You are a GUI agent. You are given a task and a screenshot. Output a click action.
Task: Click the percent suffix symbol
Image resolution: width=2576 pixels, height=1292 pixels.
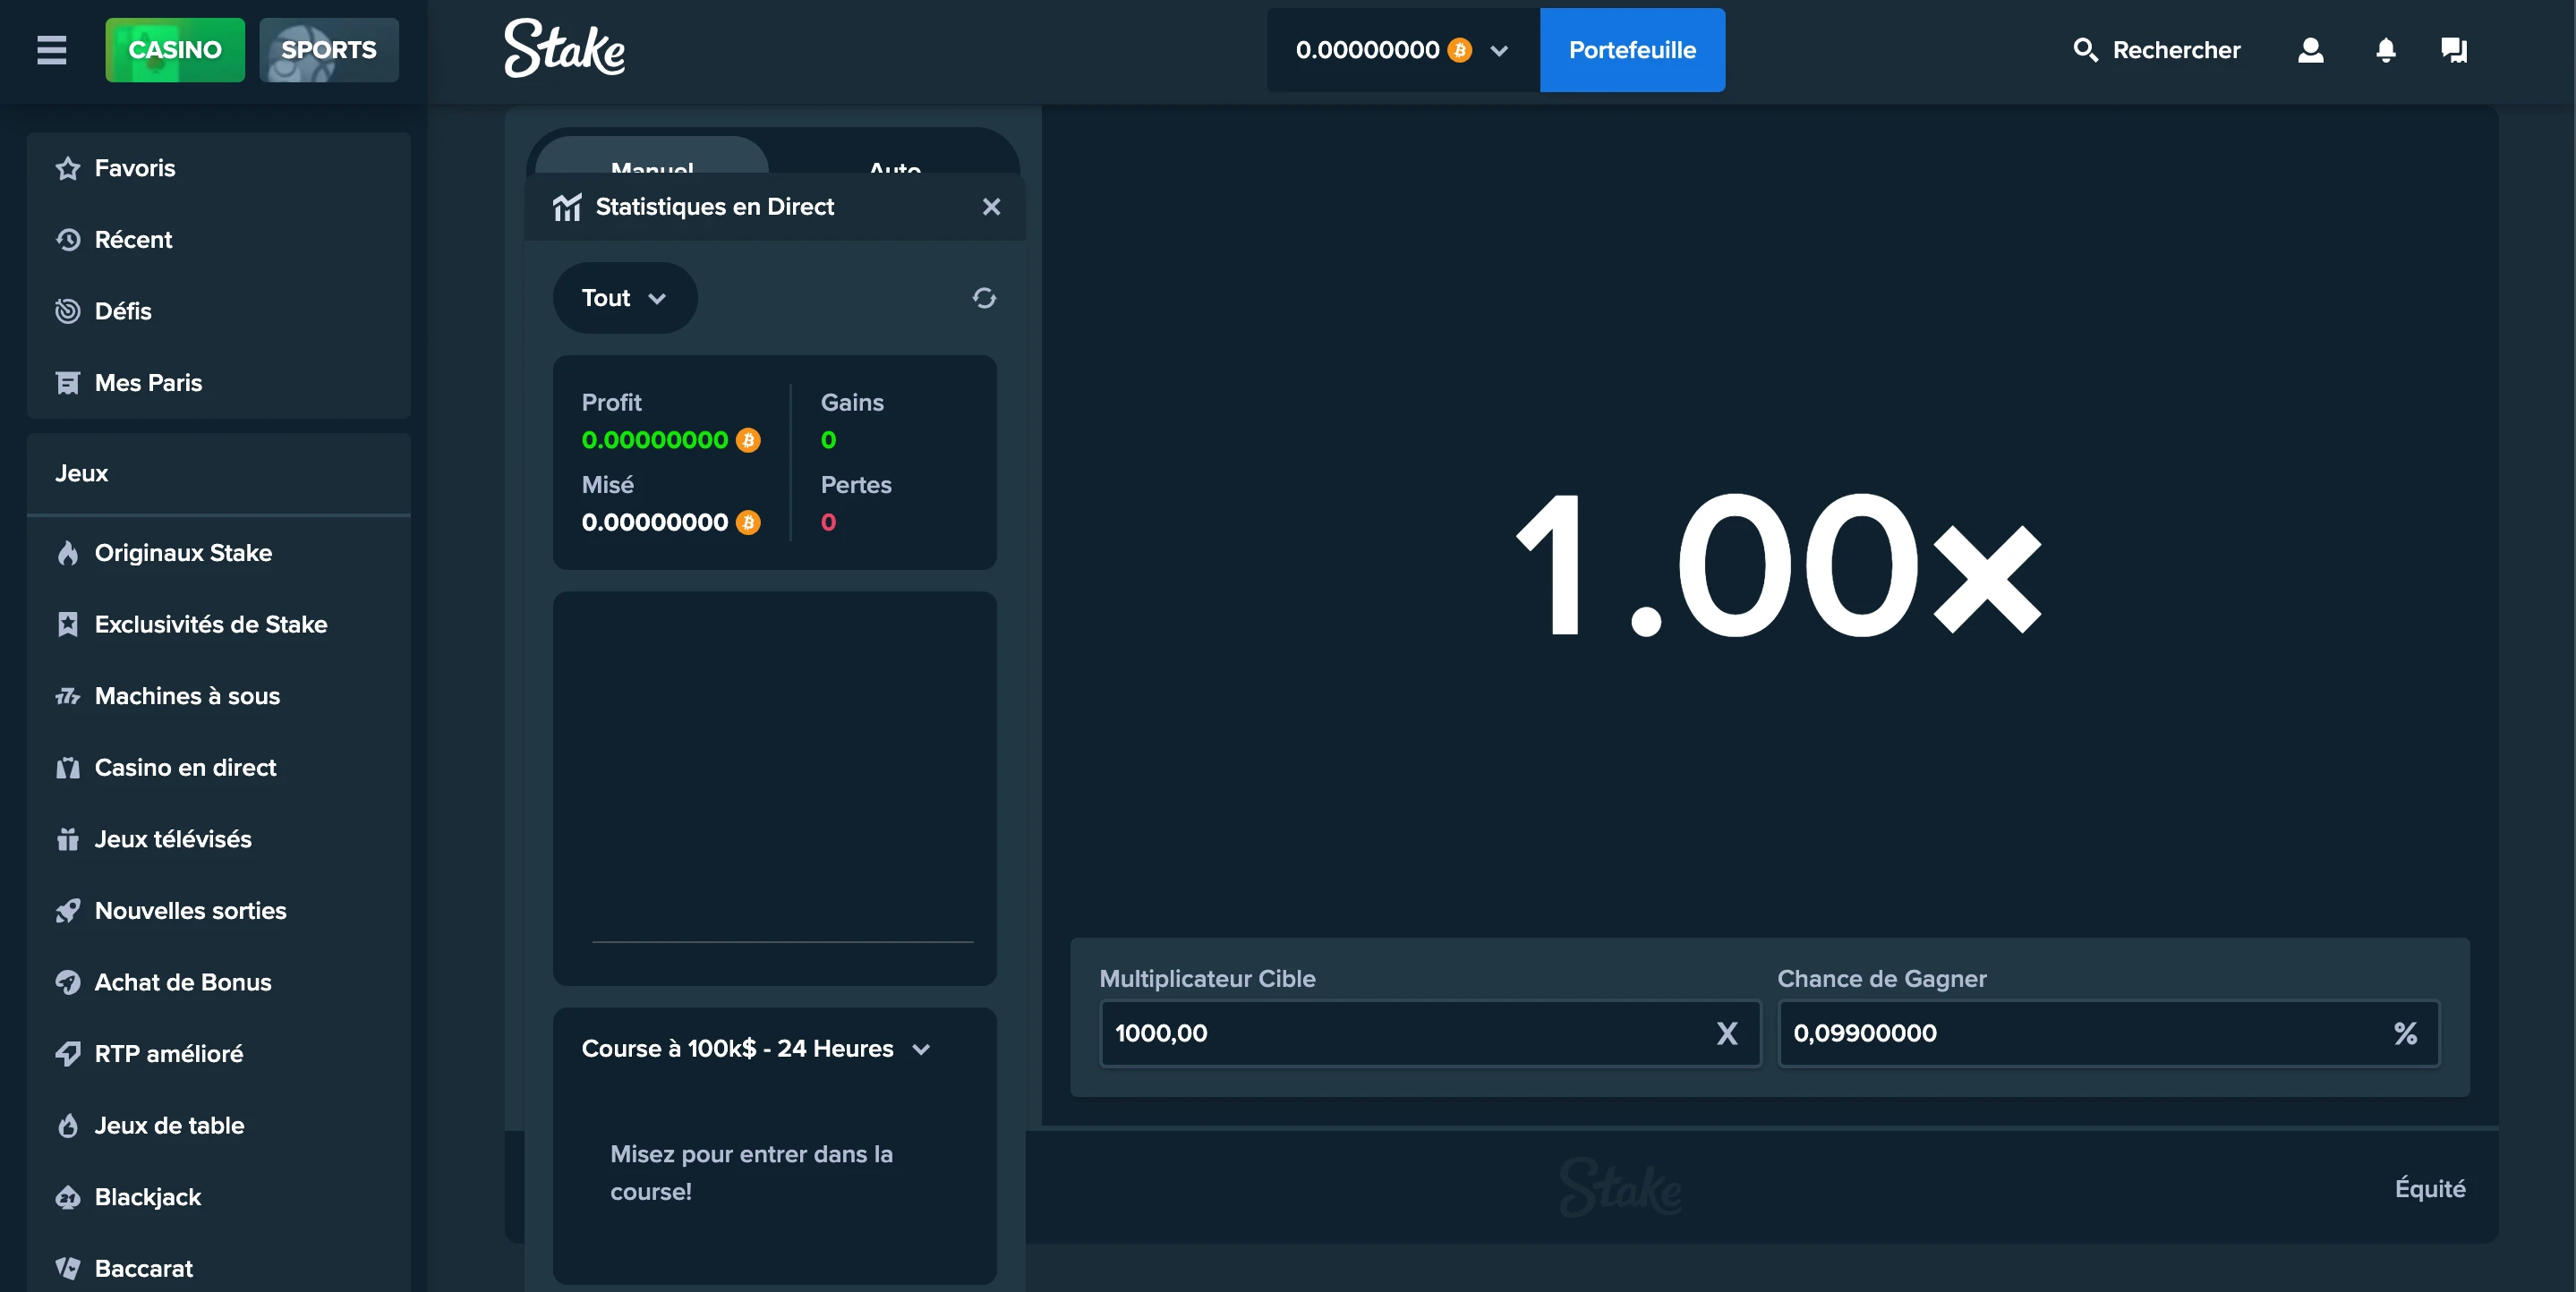point(2406,1034)
